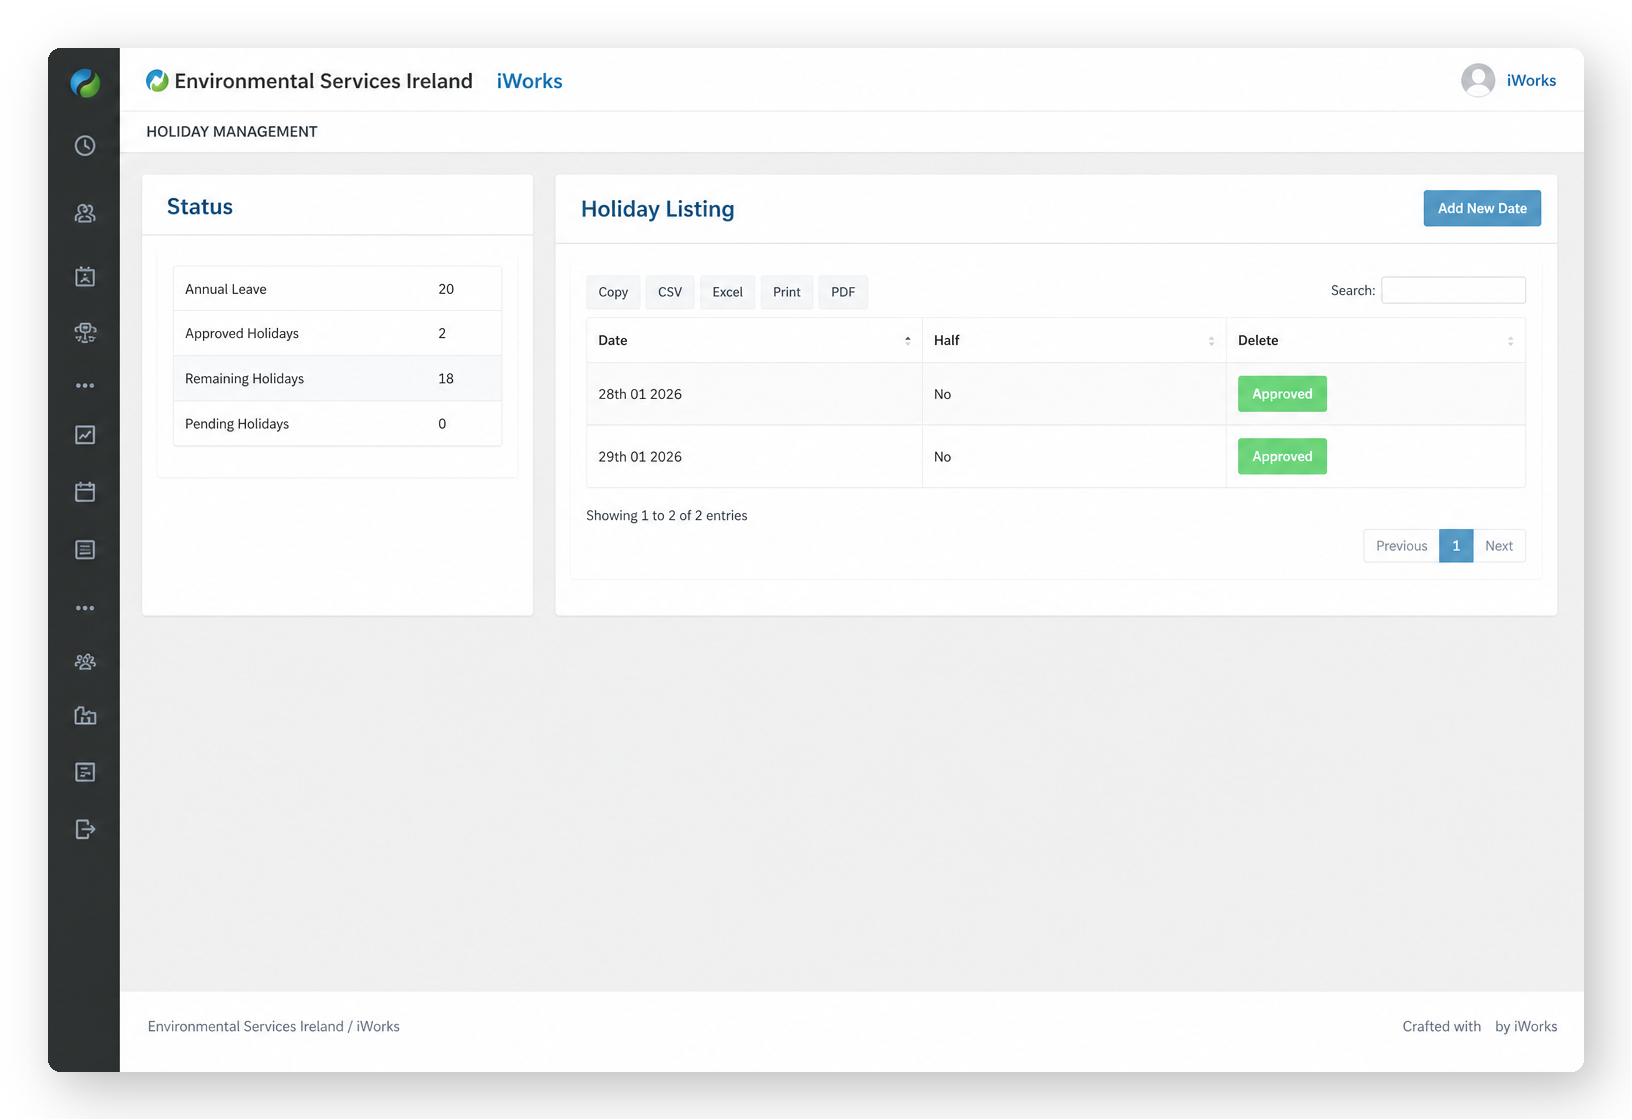The width and height of the screenshot is (1632, 1120).
Task: Select the Annual Leave row
Action: click(337, 289)
